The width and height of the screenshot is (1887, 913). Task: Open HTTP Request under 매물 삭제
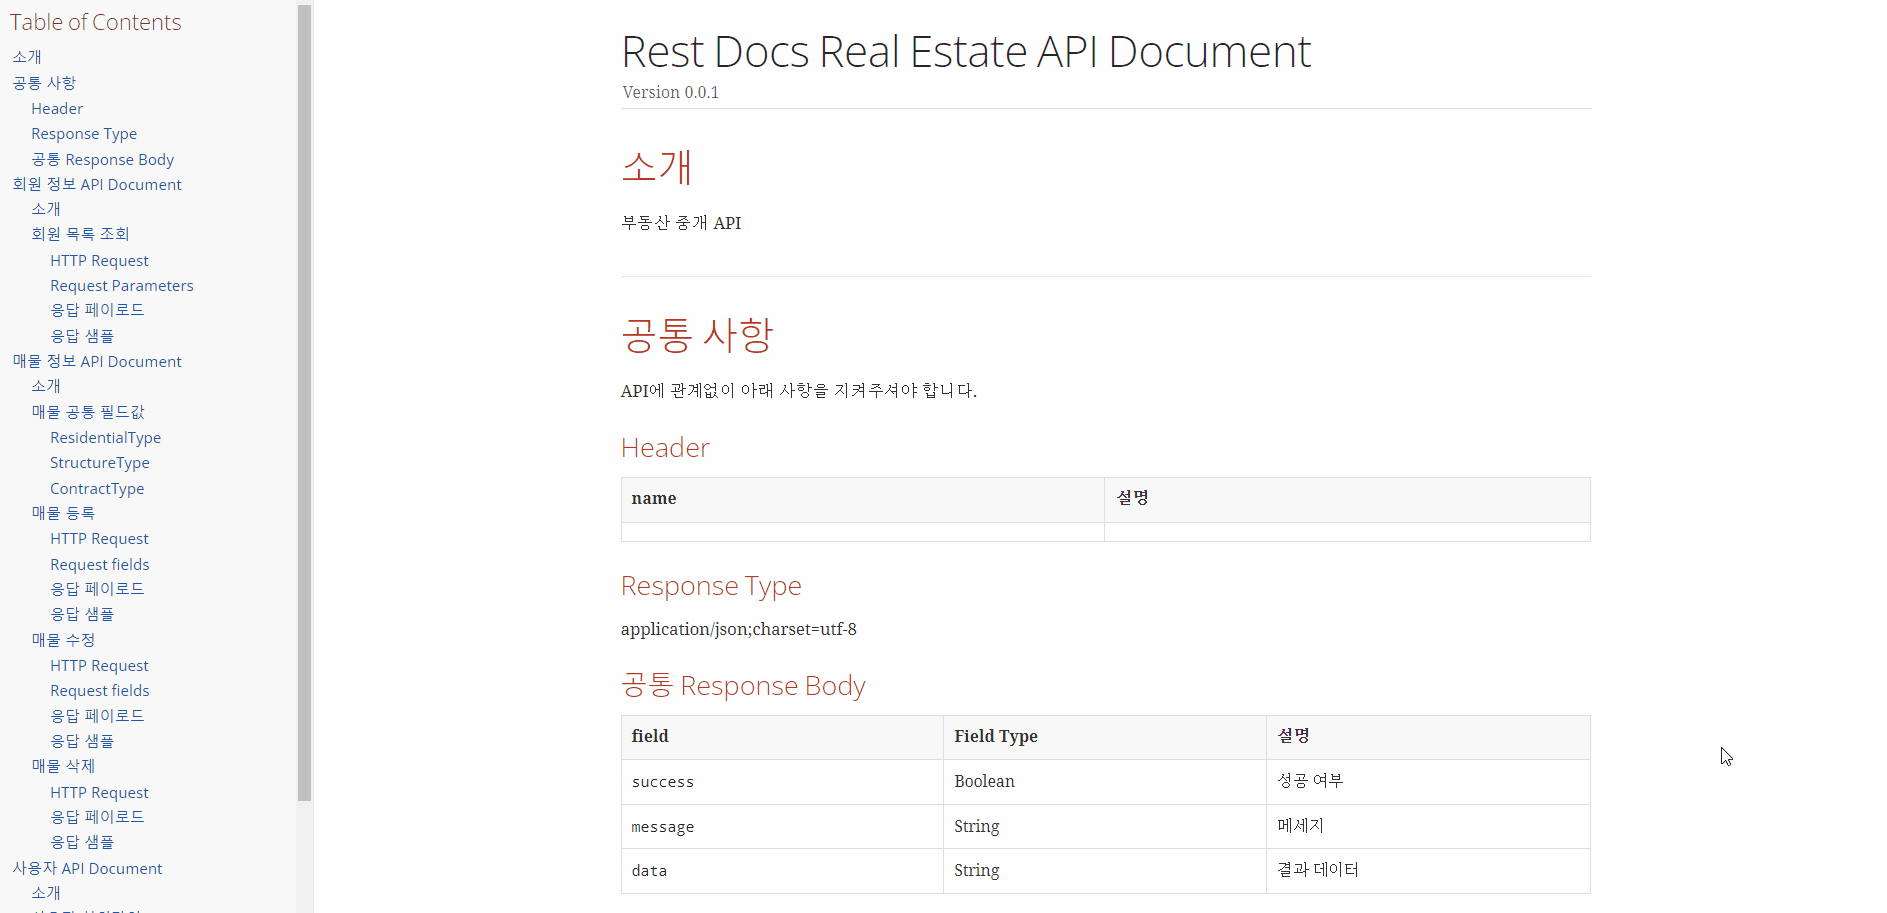click(99, 792)
